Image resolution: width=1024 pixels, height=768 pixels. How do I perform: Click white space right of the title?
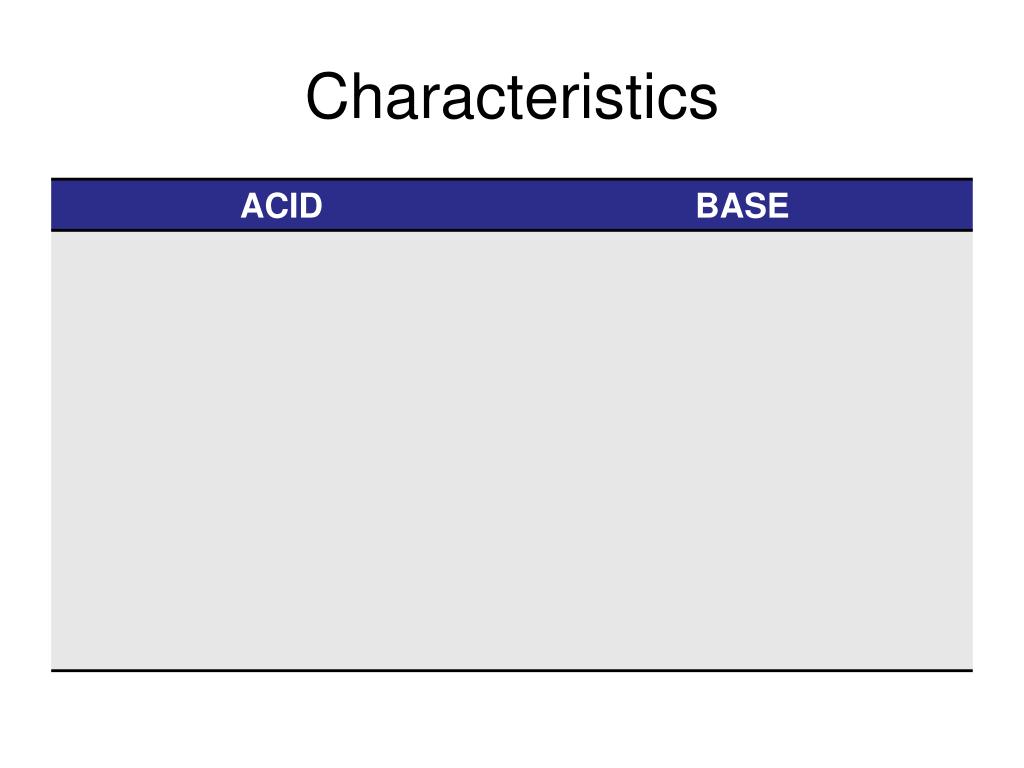[871, 97]
